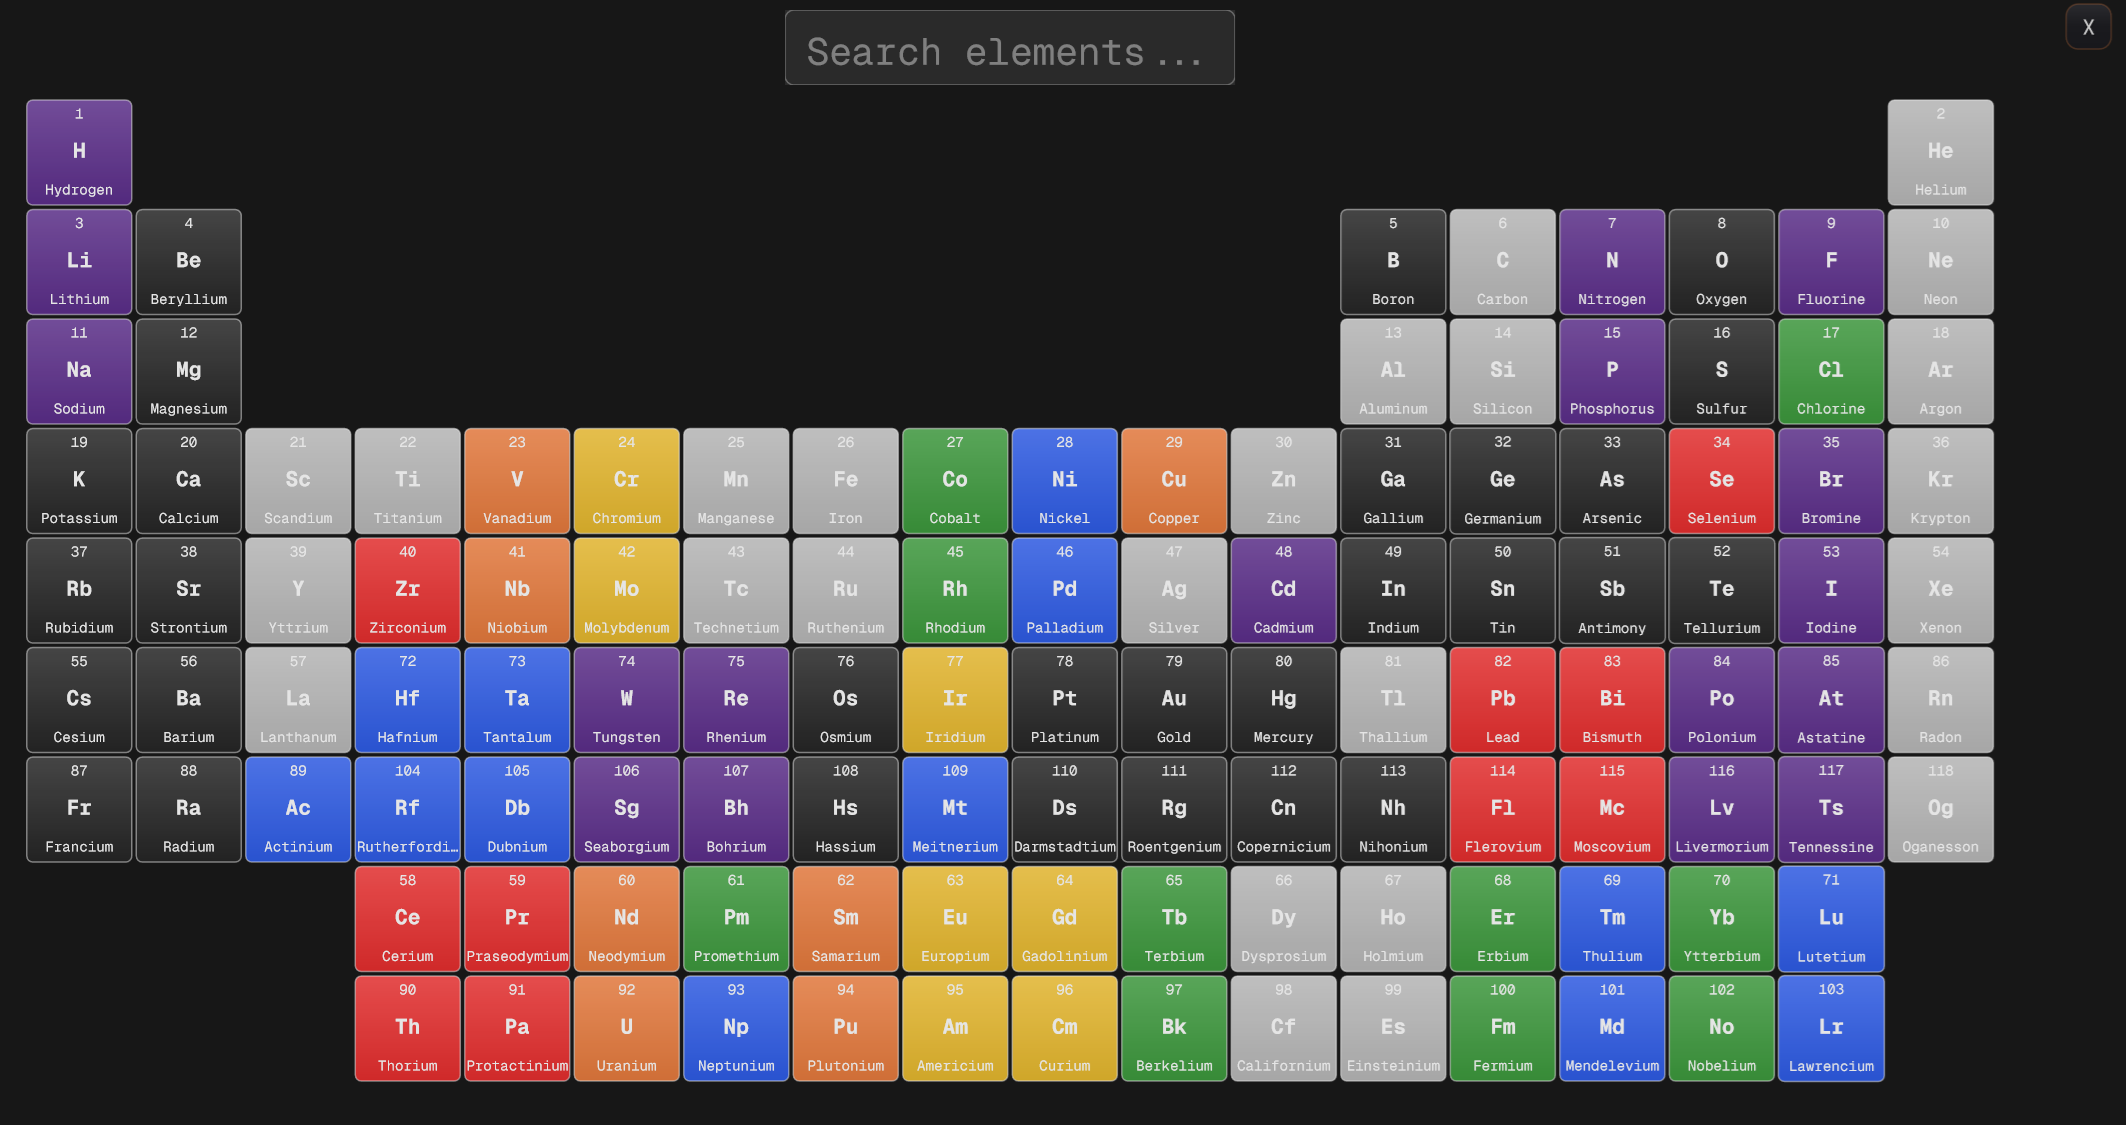Open the Neodymium tile

point(627,919)
